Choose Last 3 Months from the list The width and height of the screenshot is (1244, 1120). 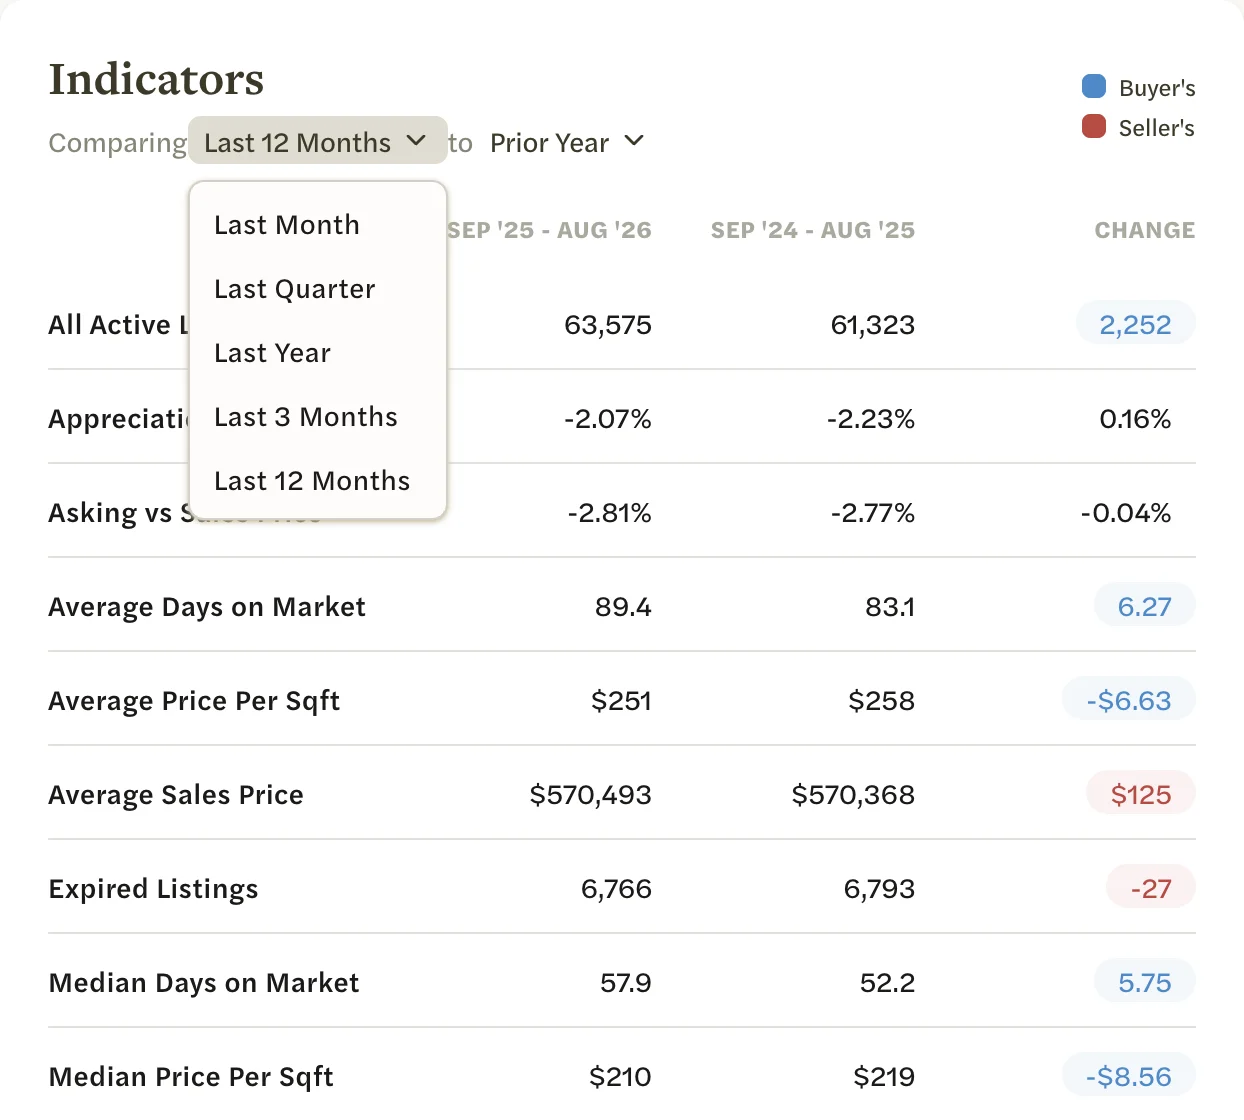tap(317, 417)
